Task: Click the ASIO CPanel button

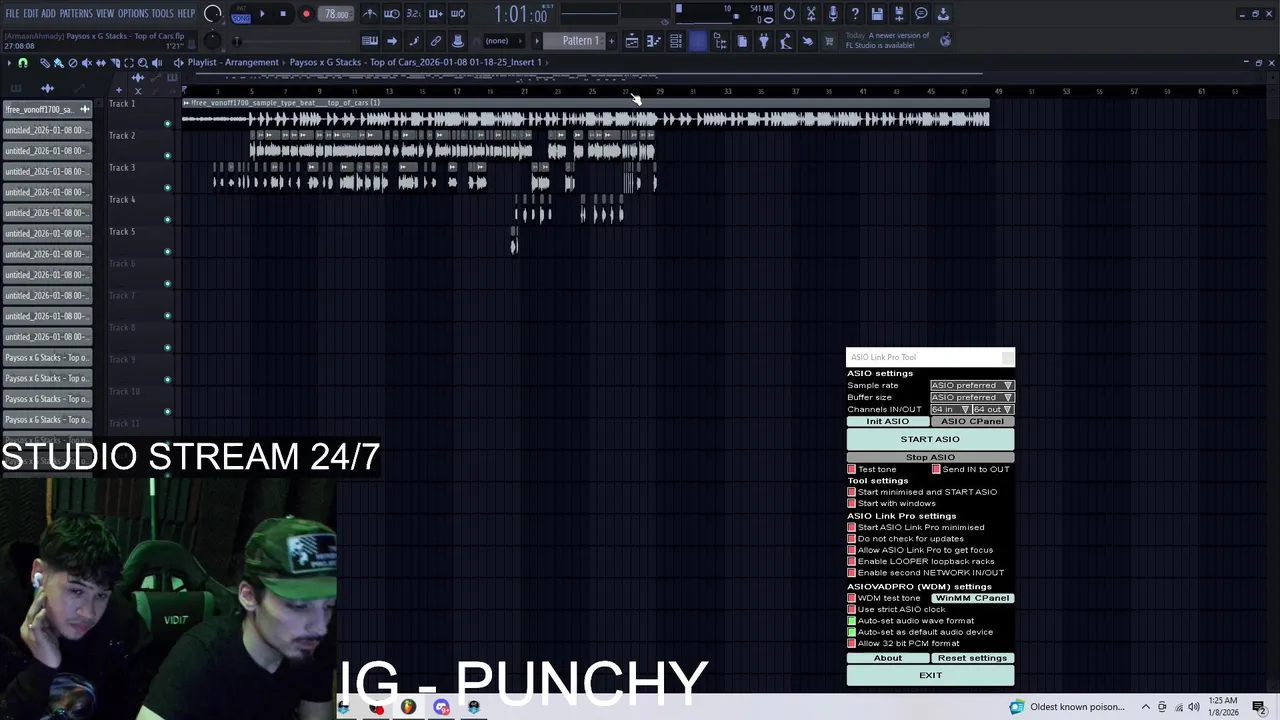Action: (972, 421)
